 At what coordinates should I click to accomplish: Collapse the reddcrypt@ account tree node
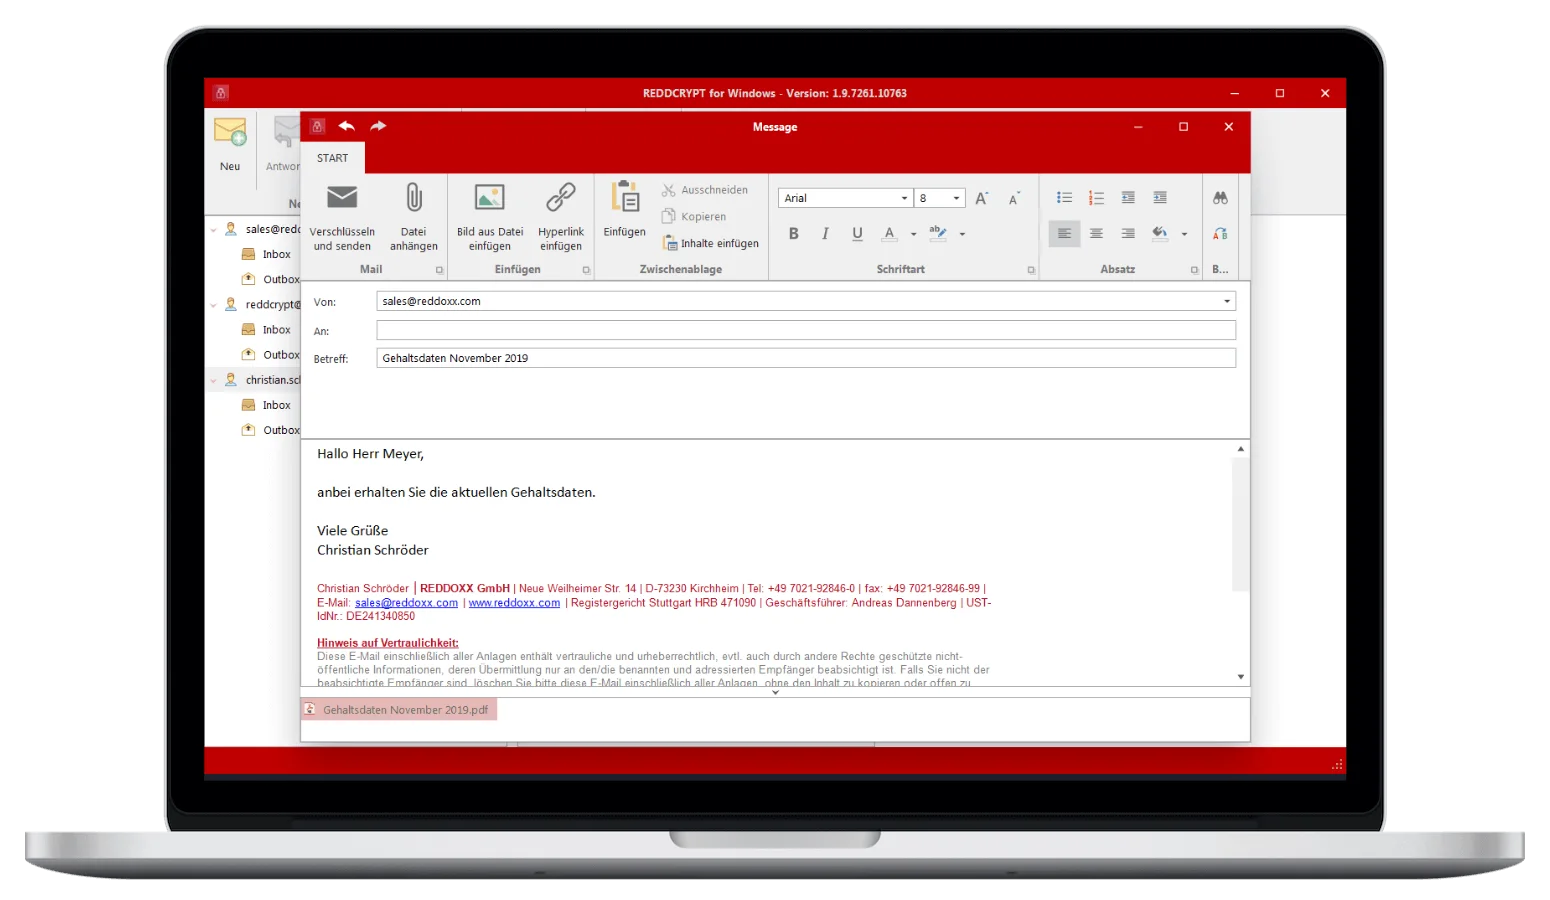pos(213,305)
